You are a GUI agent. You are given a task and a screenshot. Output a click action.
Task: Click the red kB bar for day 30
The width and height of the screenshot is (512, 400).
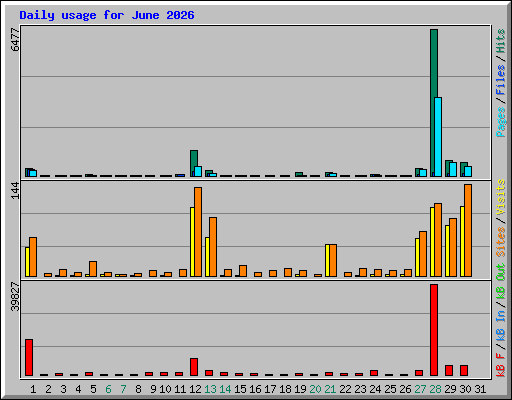coord(464,371)
